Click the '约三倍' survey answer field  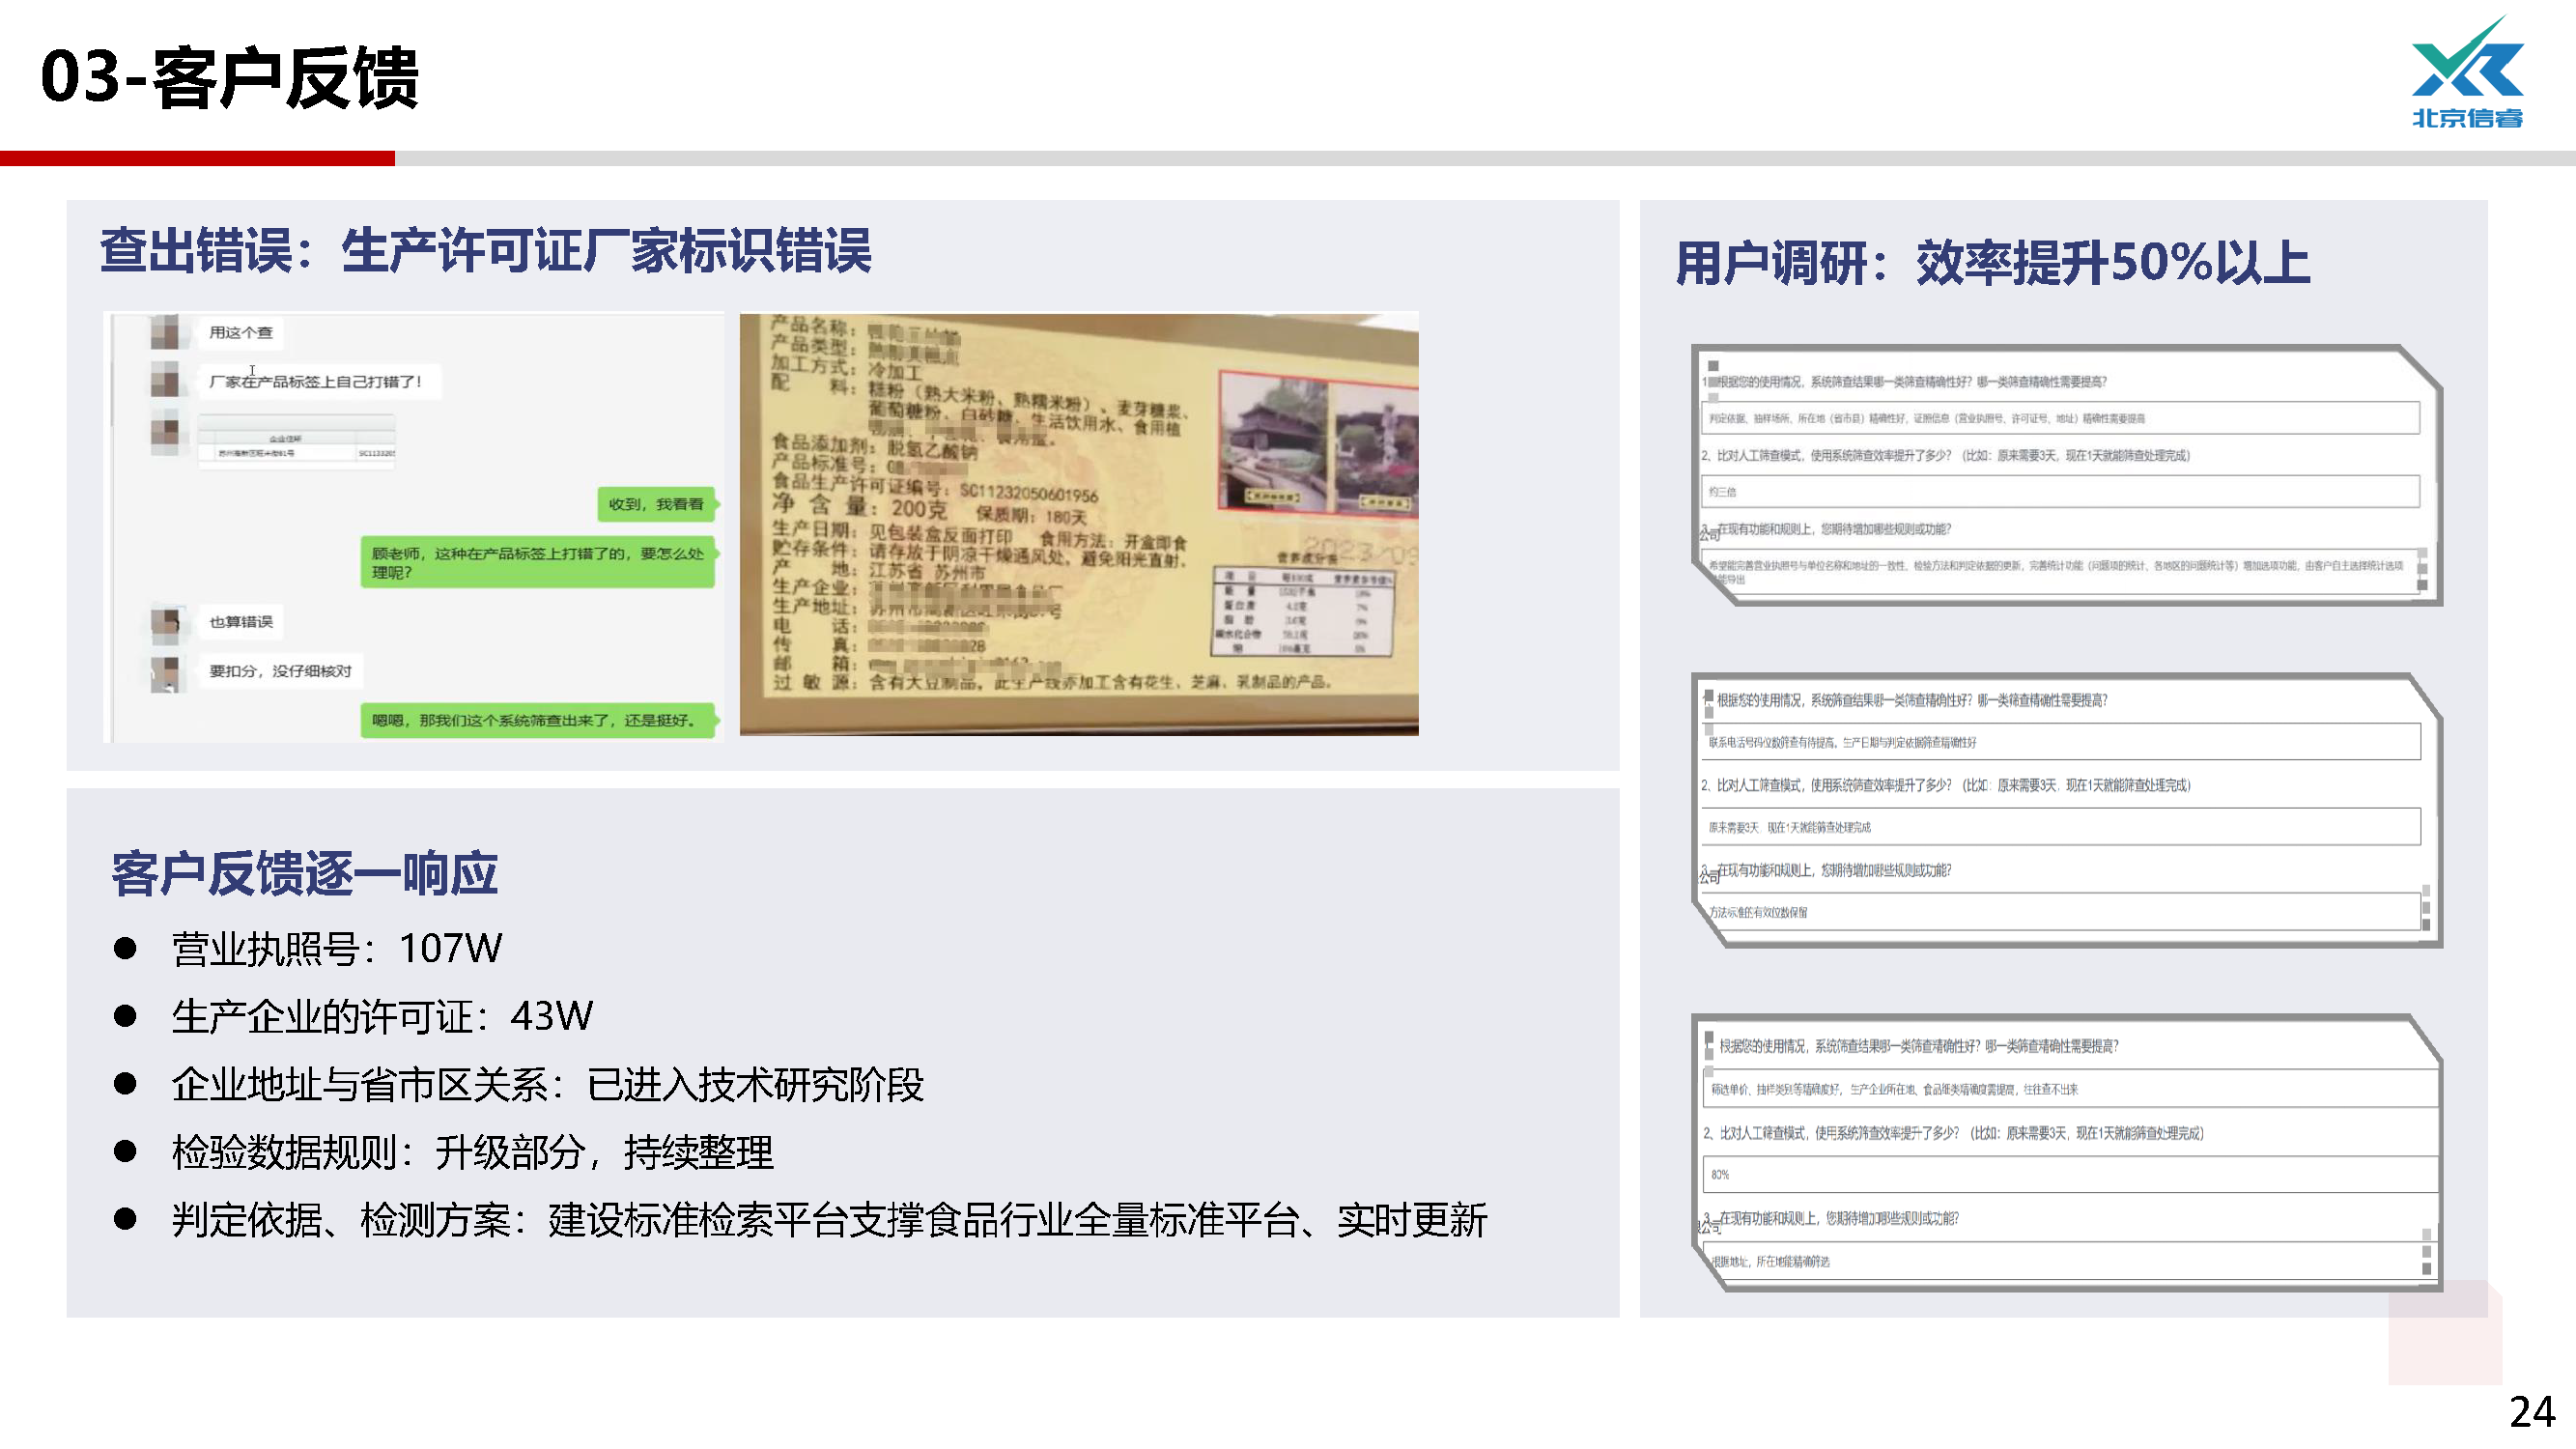(2060, 492)
